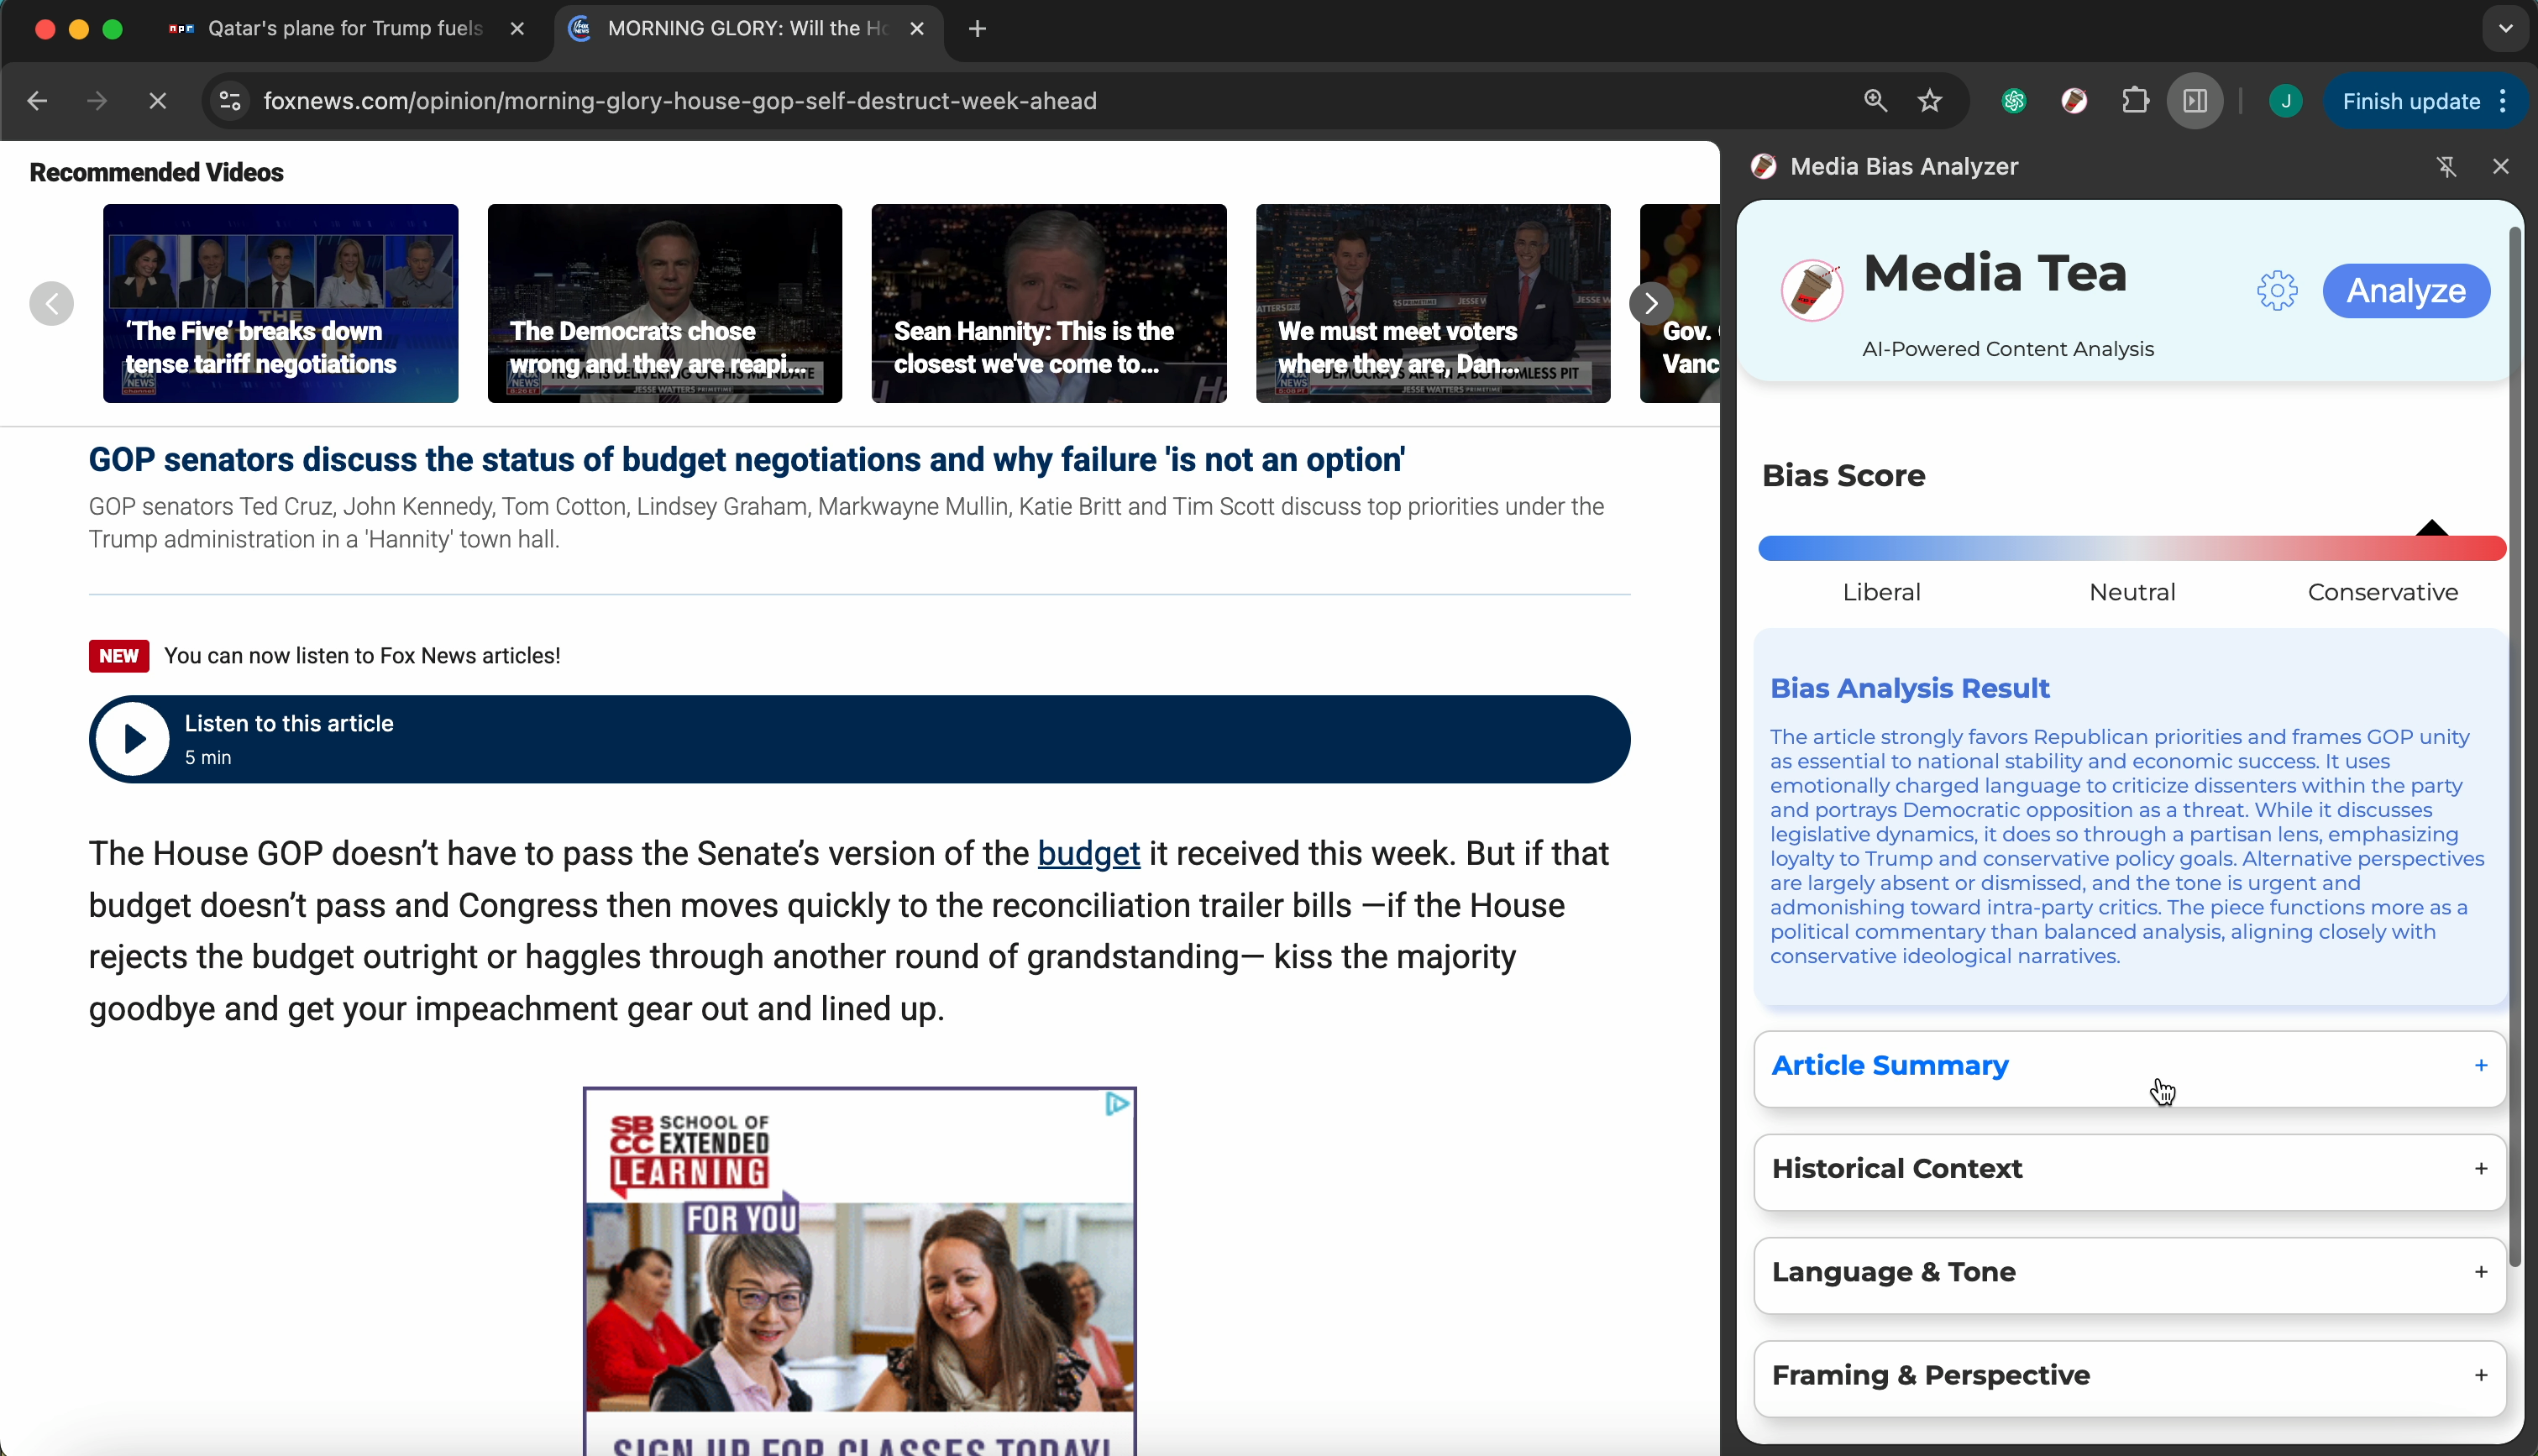Go to previous recommended videos arrow
This screenshot has height=1456, width=2538.
[52, 303]
